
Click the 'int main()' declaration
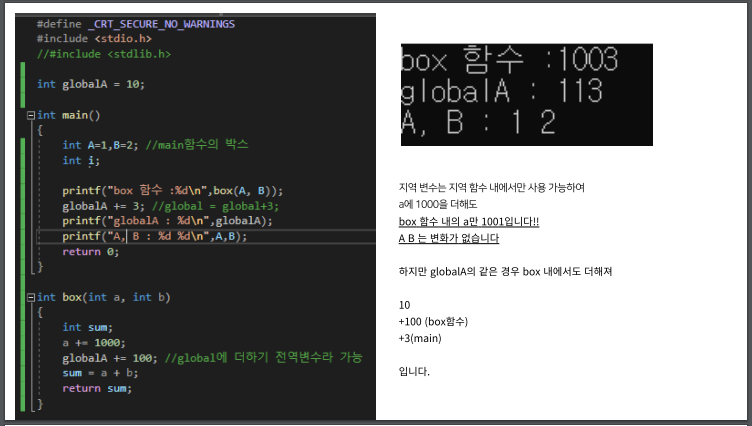[x=69, y=115]
